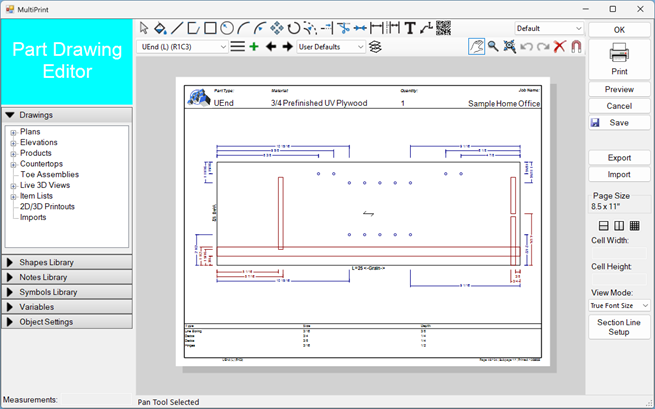Expand the Elevations tree node
655x409 pixels.
[13, 143]
